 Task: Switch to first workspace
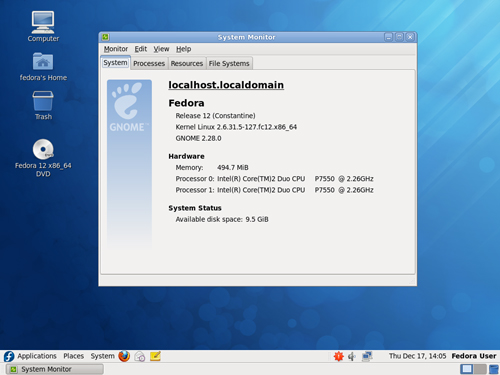(x=467, y=369)
